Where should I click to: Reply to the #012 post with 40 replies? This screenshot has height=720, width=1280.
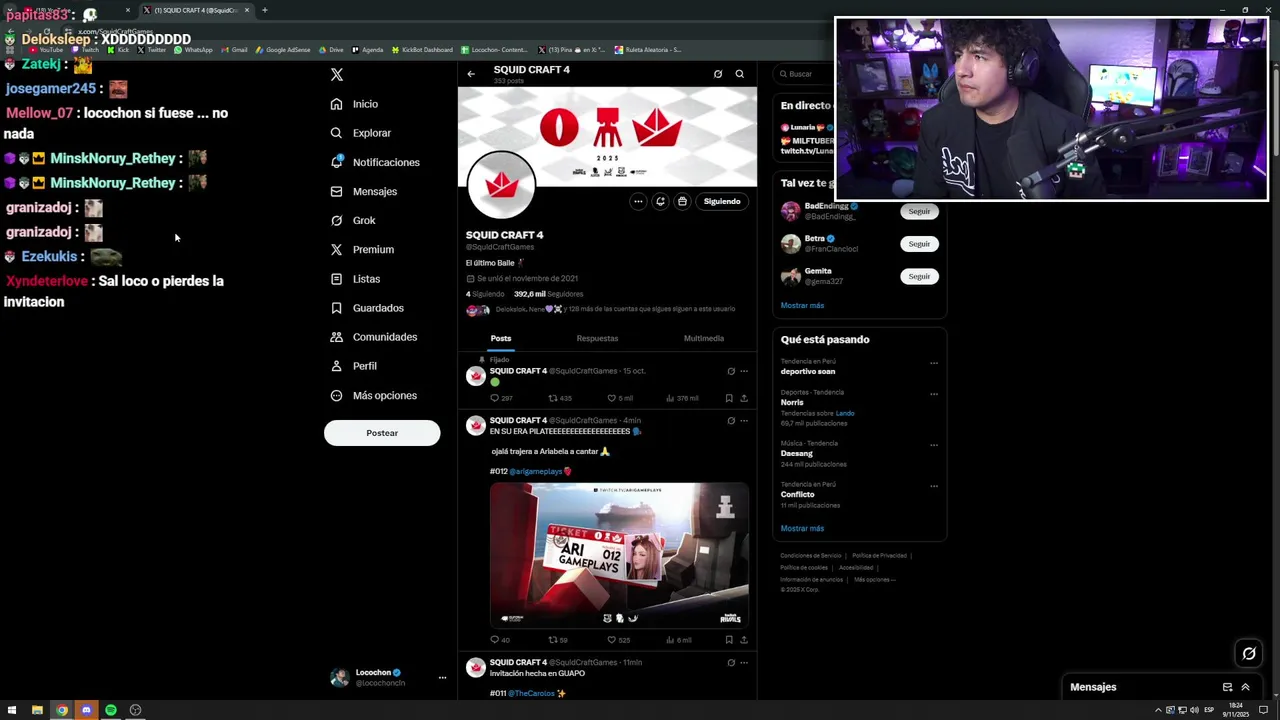500,640
